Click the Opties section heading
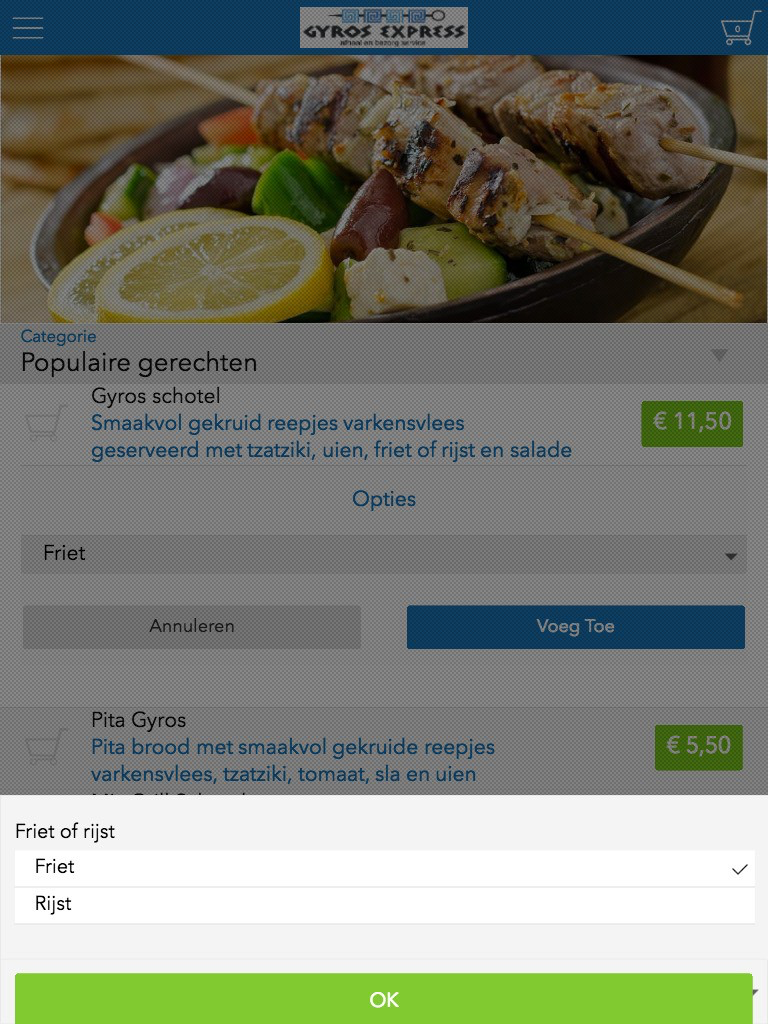The height and width of the screenshot is (1024, 768). coord(384,499)
